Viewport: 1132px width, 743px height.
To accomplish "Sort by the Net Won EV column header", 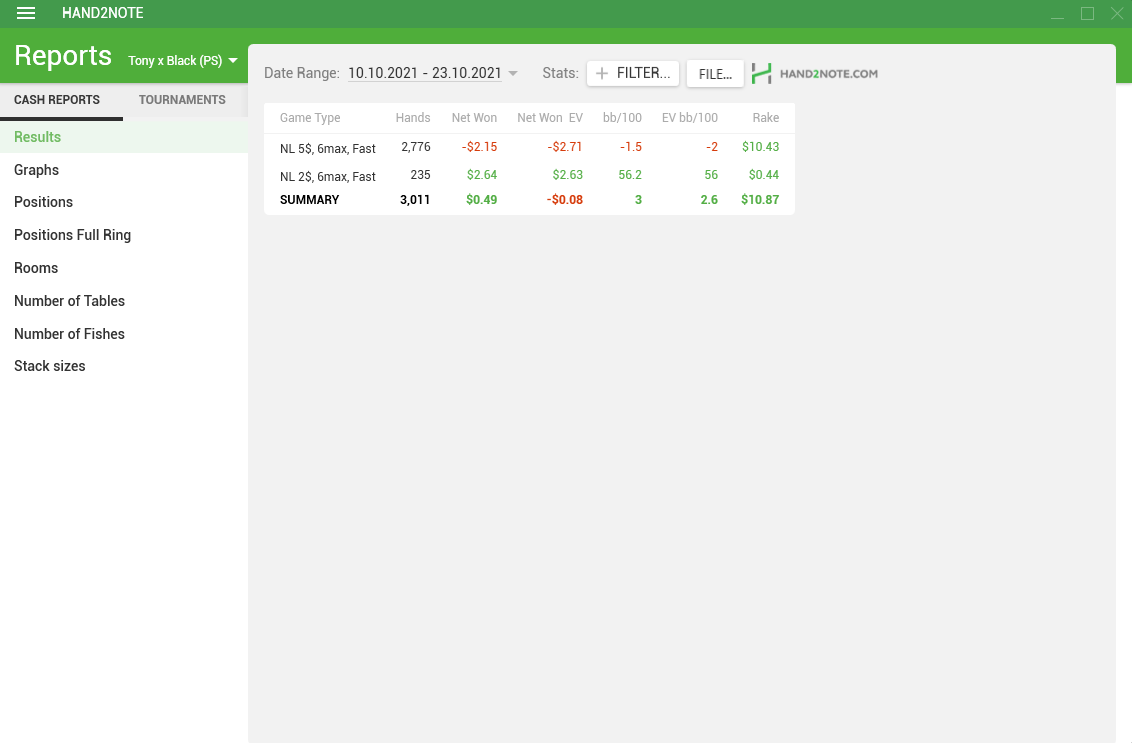I will pos(550,118).
